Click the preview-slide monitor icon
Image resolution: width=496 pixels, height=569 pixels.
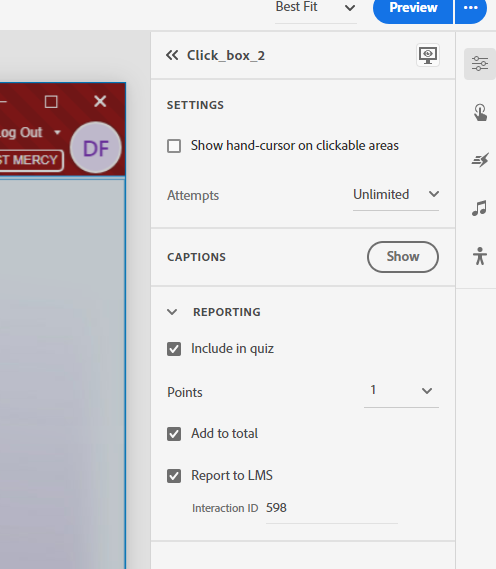(428, 55)
